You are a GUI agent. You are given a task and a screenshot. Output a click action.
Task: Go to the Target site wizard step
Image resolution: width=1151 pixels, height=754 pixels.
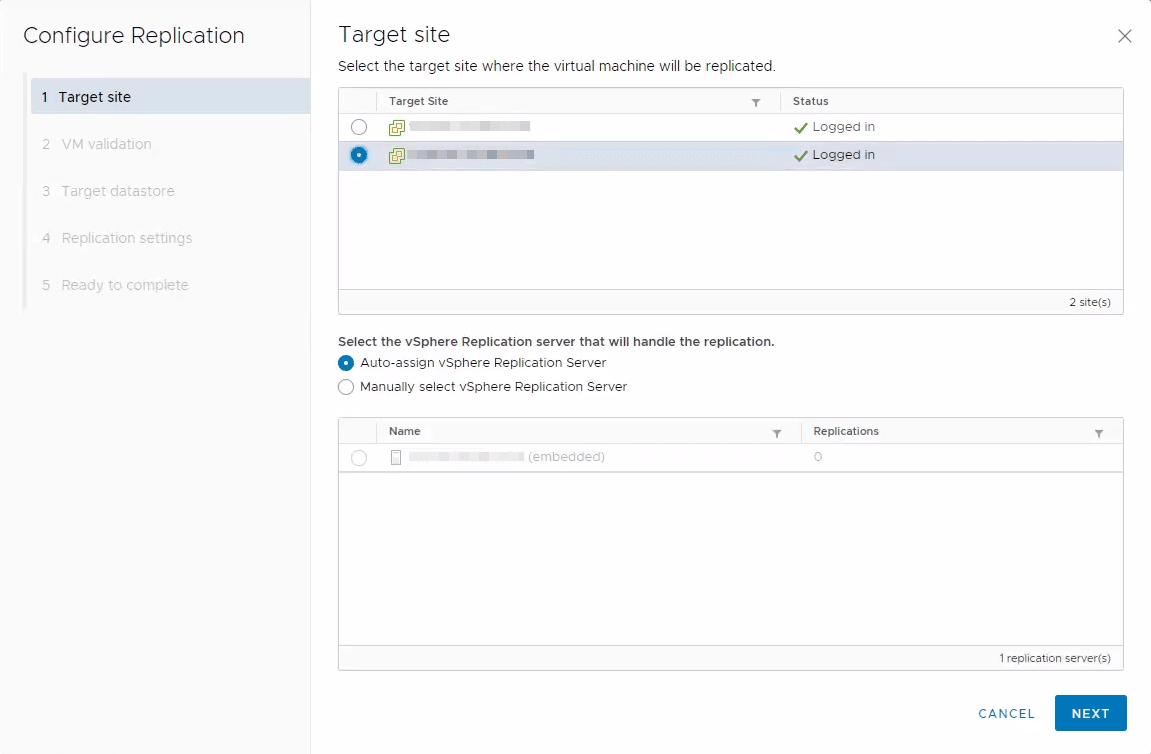click(x=95, y=97)
